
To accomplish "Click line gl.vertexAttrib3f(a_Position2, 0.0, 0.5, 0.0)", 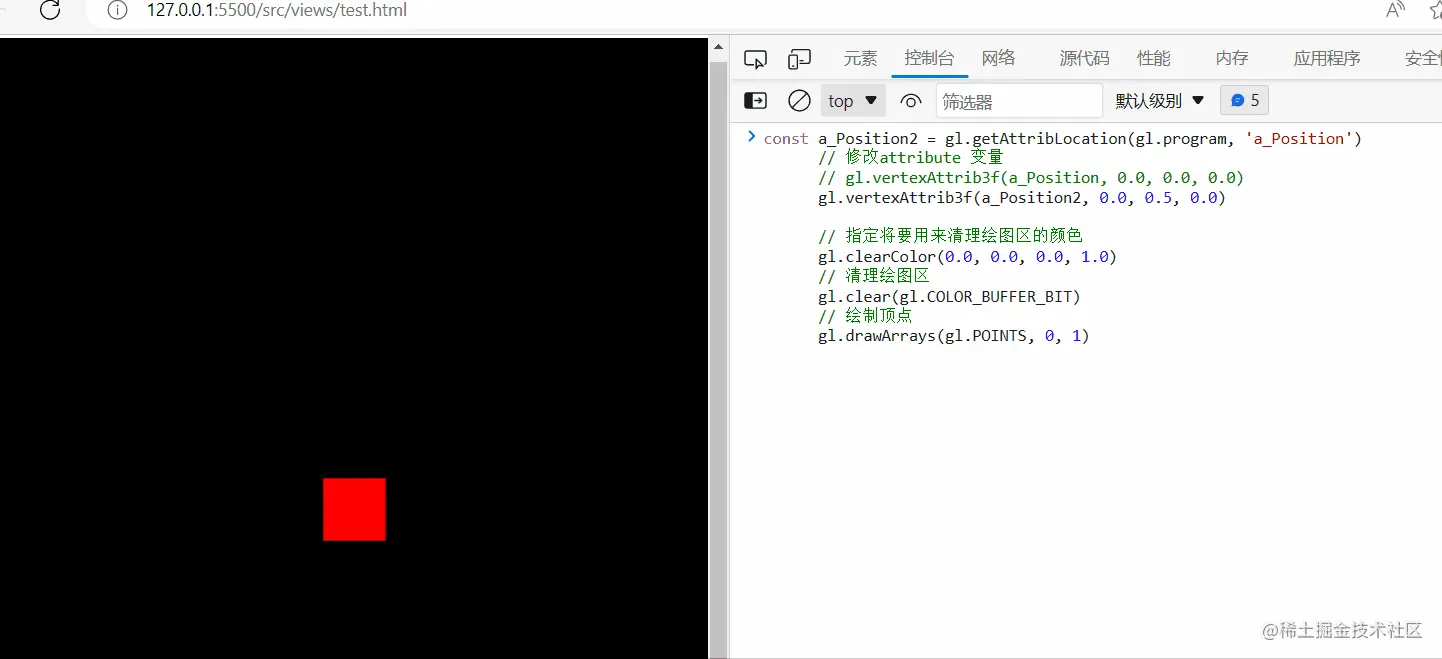I will coord(1021,197).
